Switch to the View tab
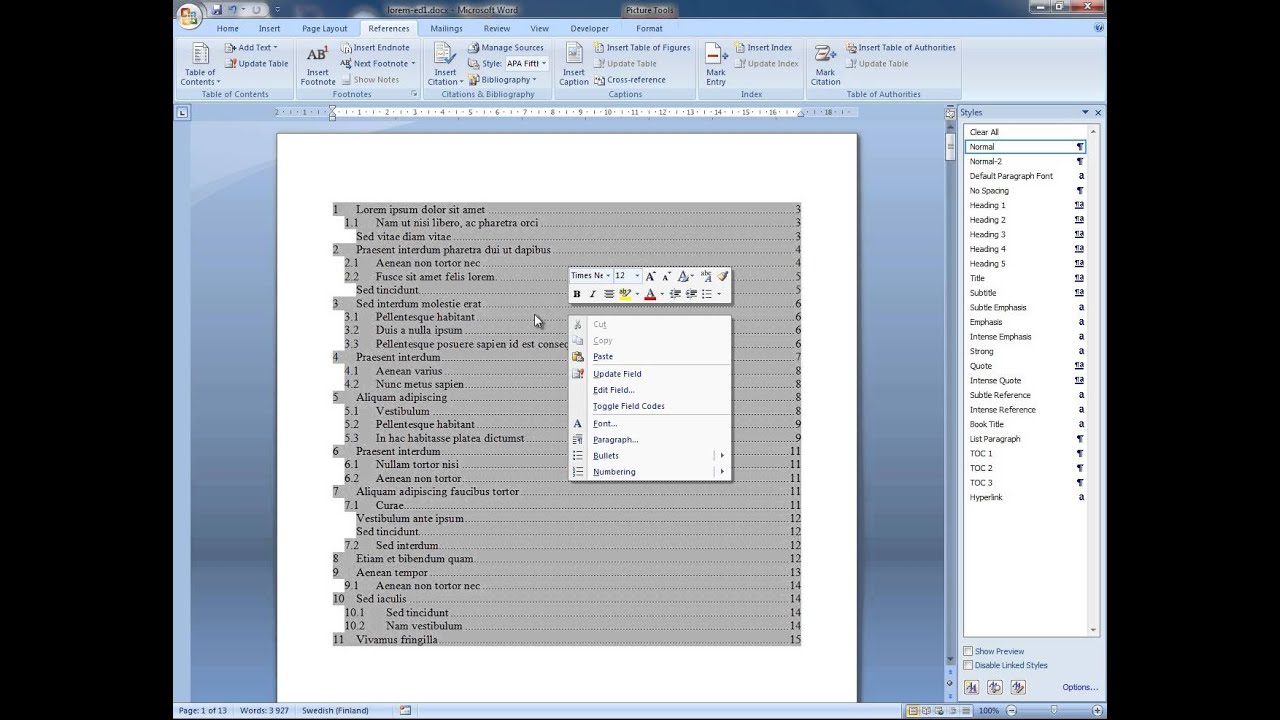This screenshot has height=720, width=1280. [x=540, y=28]
